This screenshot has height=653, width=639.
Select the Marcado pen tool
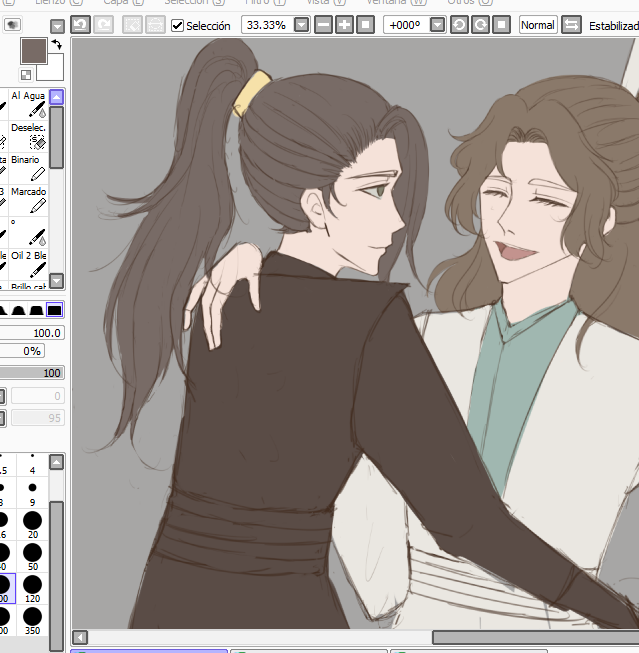pyautogui.click(x=28, y=200)
